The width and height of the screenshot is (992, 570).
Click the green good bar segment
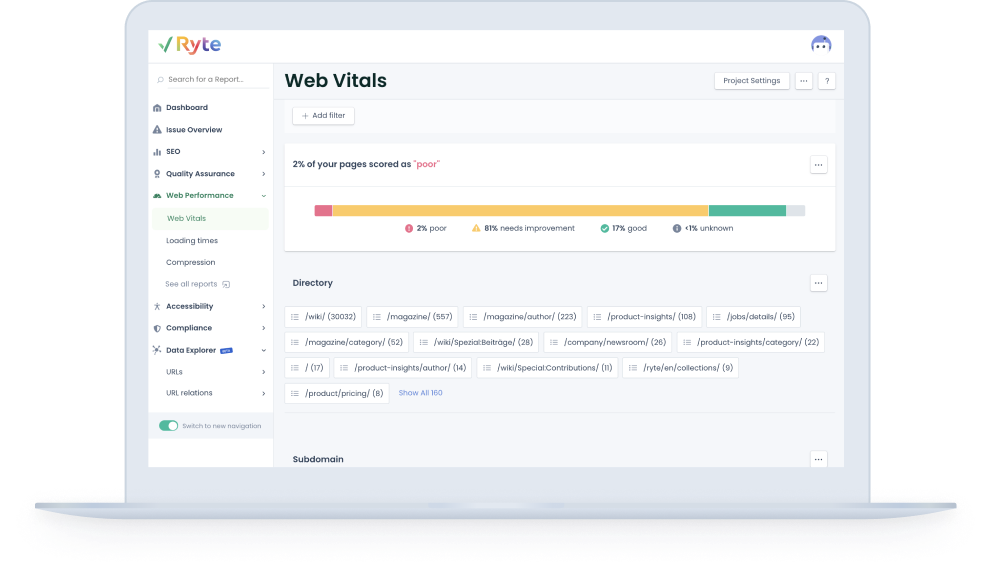747,211
